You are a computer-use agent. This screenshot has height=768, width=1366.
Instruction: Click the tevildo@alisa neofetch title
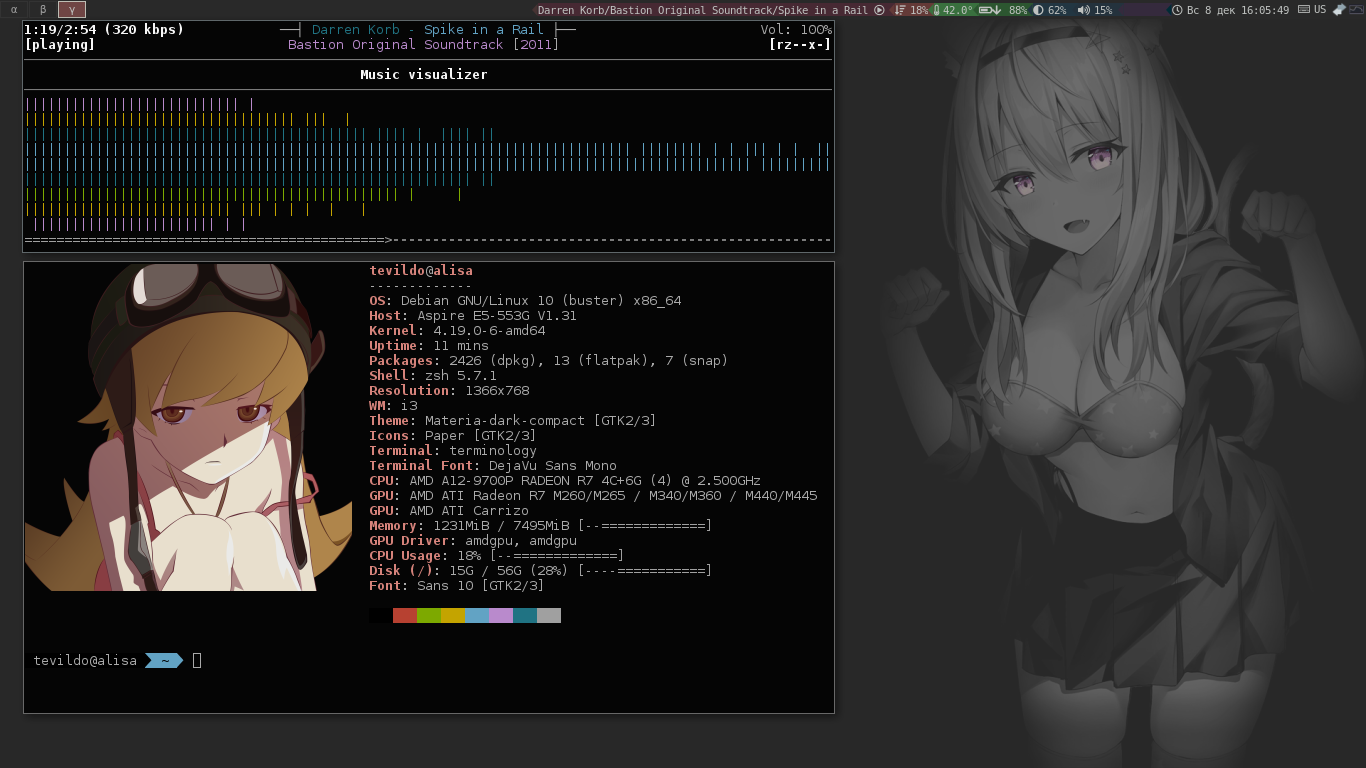(x=421, y=271)
